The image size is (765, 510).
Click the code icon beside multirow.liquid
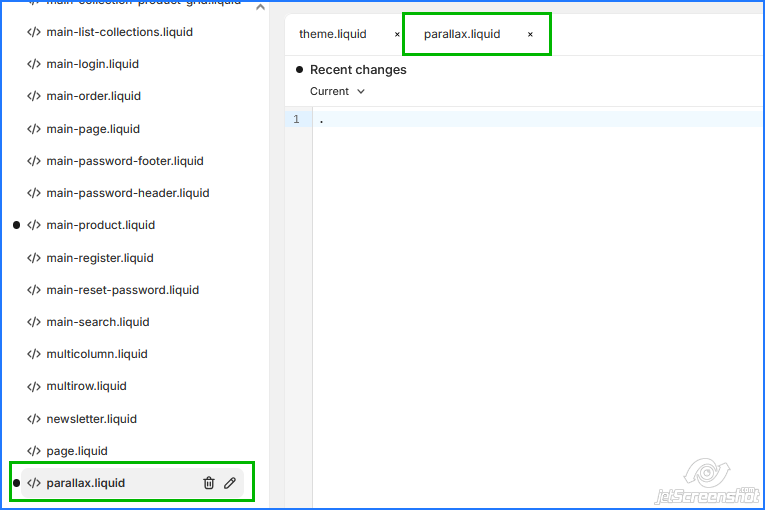coord(34,386)
